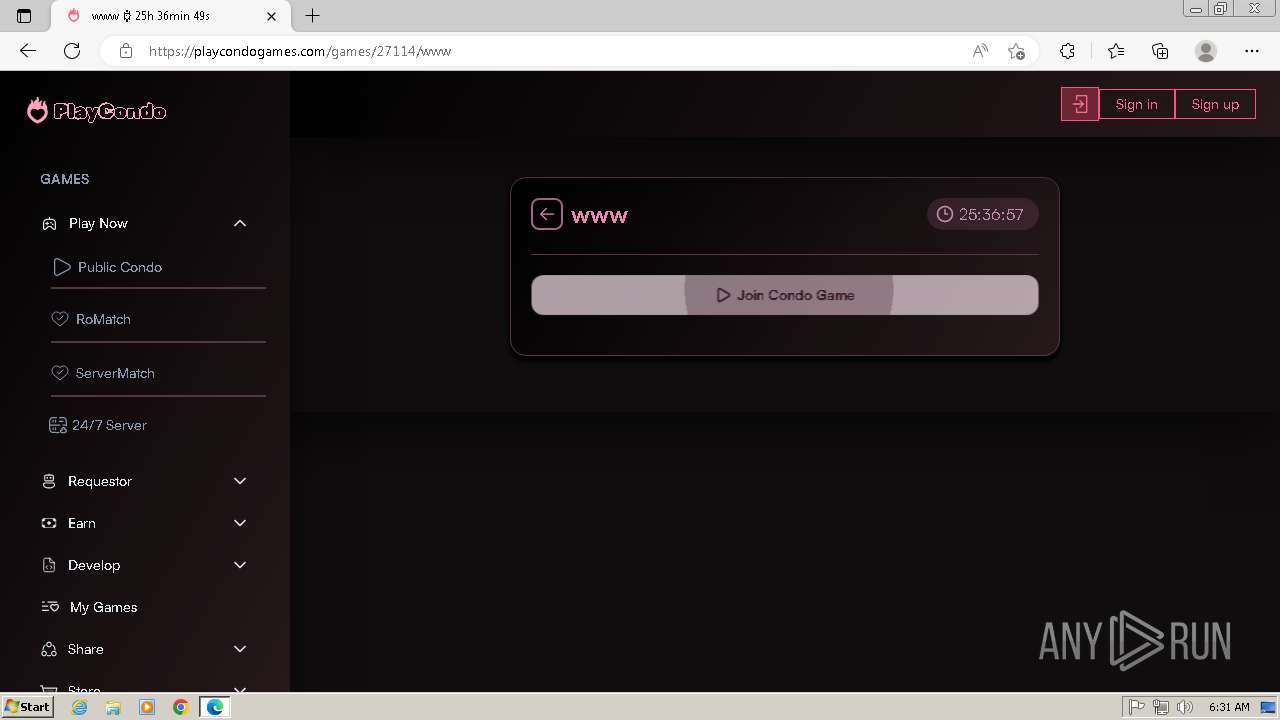Image resolution: width=1280 pixels, height=720 pixels.
Task: Collapse the Play Now section
Action: (240, 223)
